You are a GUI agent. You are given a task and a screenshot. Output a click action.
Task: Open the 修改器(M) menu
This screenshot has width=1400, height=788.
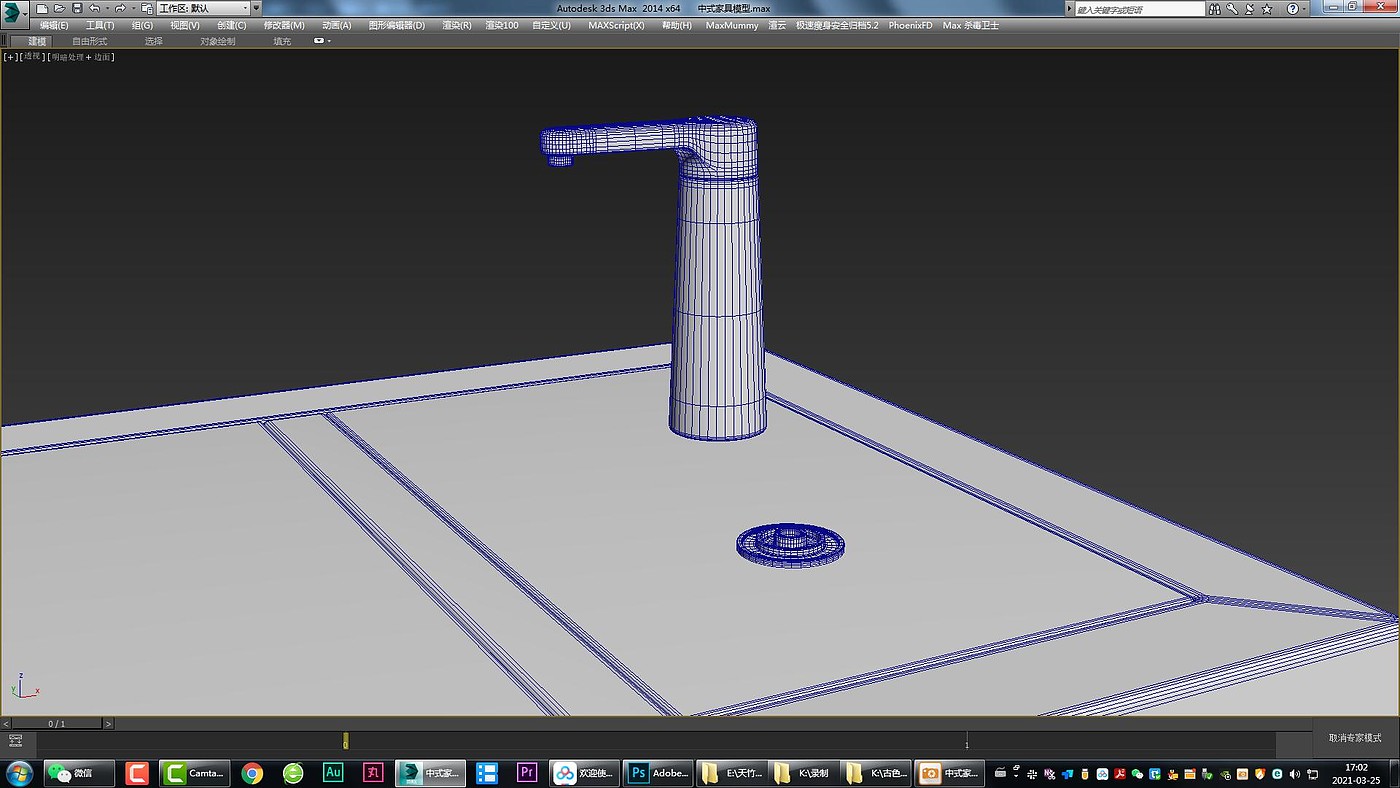tap(284, 25)
